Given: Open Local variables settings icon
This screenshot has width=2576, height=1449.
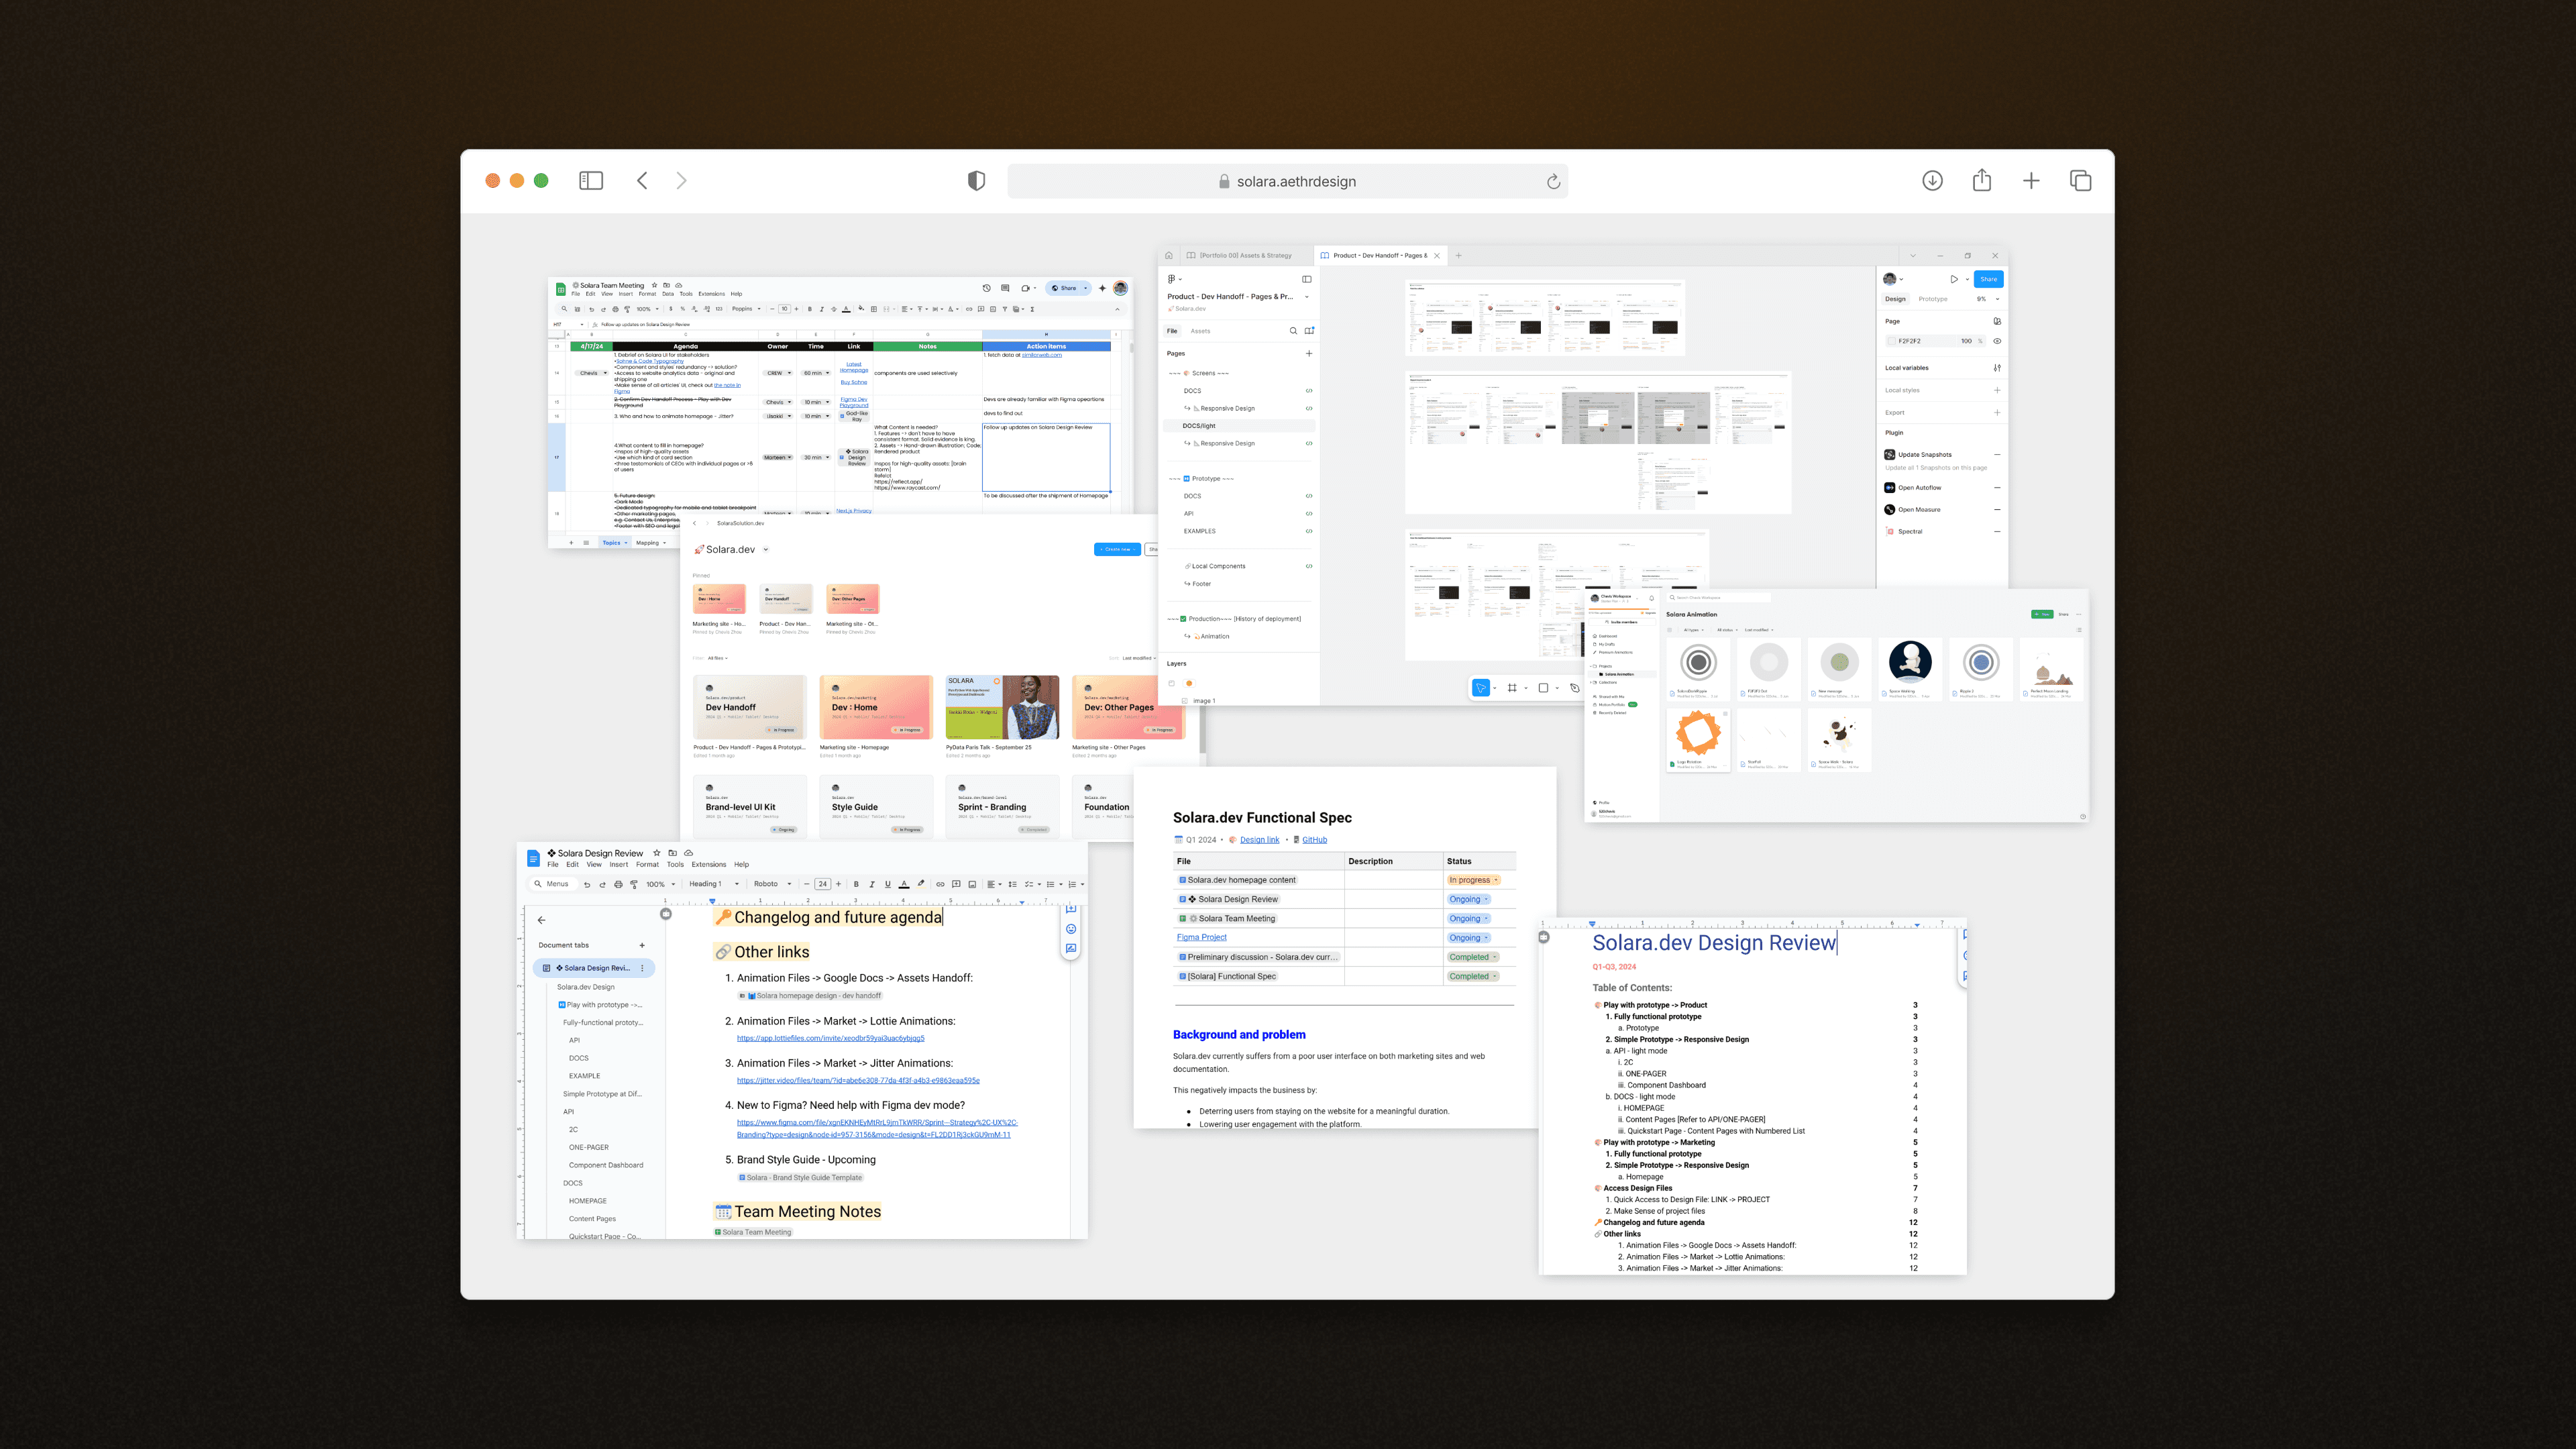Looking at the screenshot, I should click(x=1996, y=368).
